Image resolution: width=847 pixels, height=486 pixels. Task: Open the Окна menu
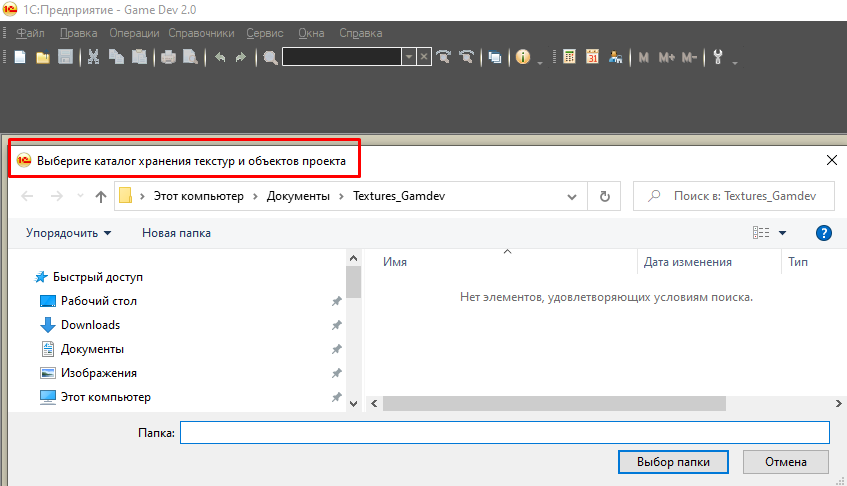click(x=311, y=33)
